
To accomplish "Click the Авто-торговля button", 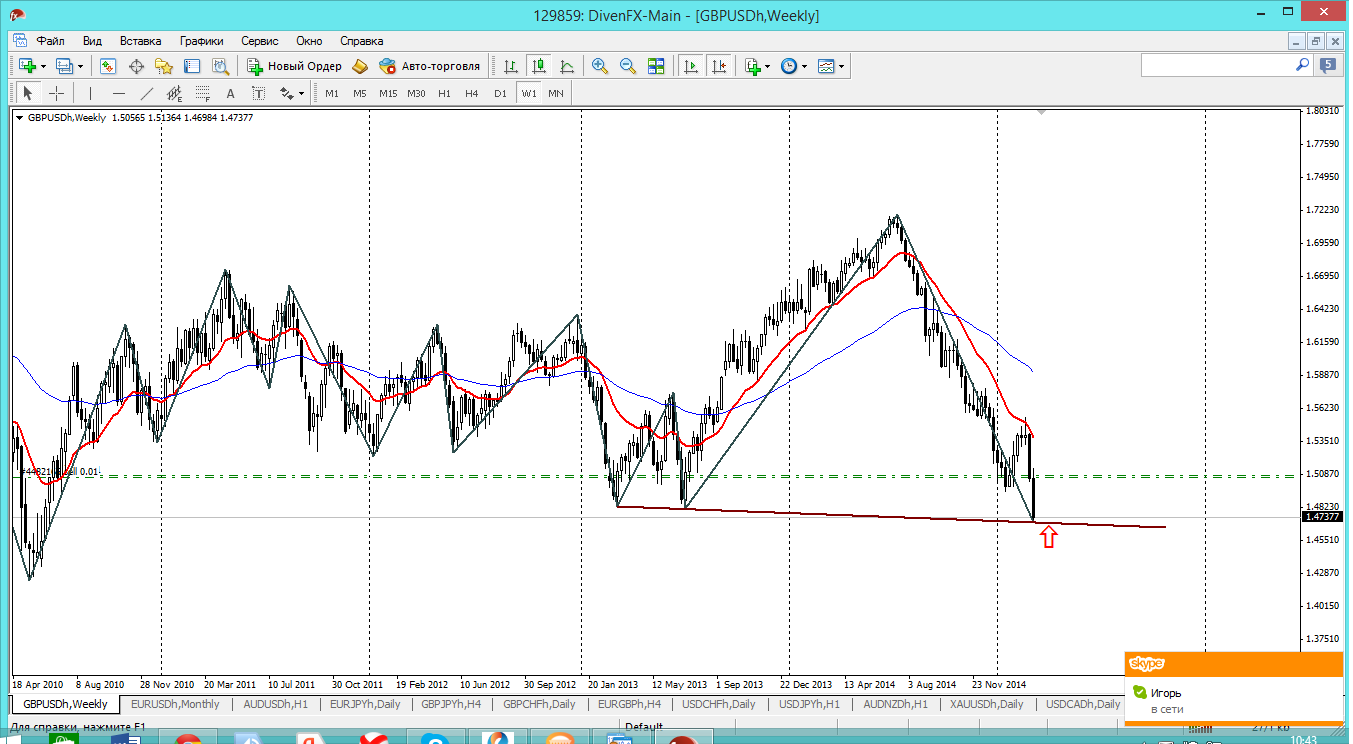I will (430, 66).
